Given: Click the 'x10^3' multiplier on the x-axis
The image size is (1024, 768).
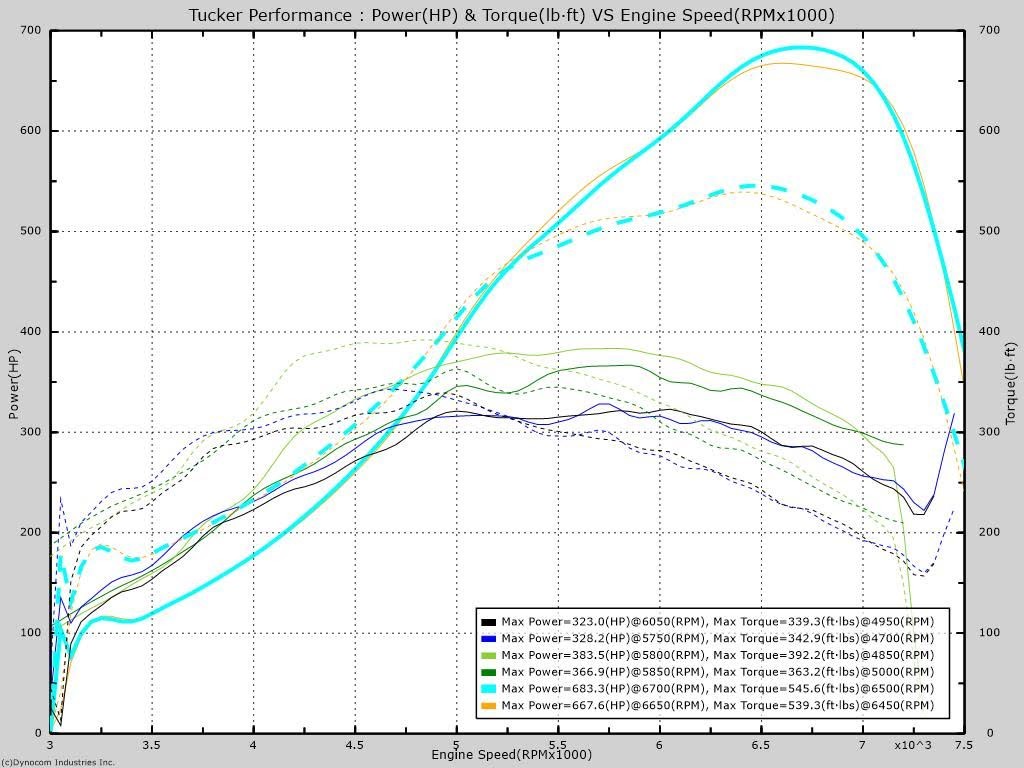Looking at the screenshot, I should tap(913, 745).
